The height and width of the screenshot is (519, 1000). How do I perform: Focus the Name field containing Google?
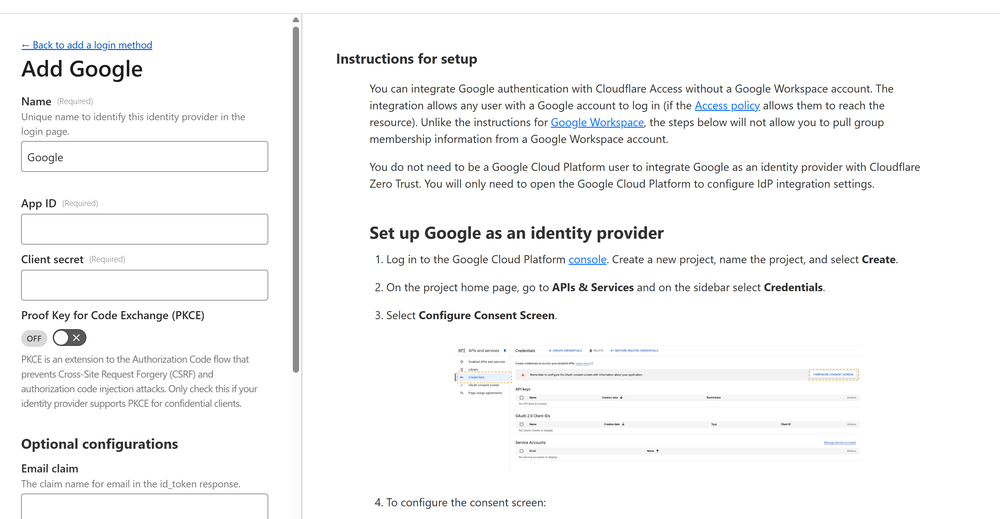tap(144, 157)
